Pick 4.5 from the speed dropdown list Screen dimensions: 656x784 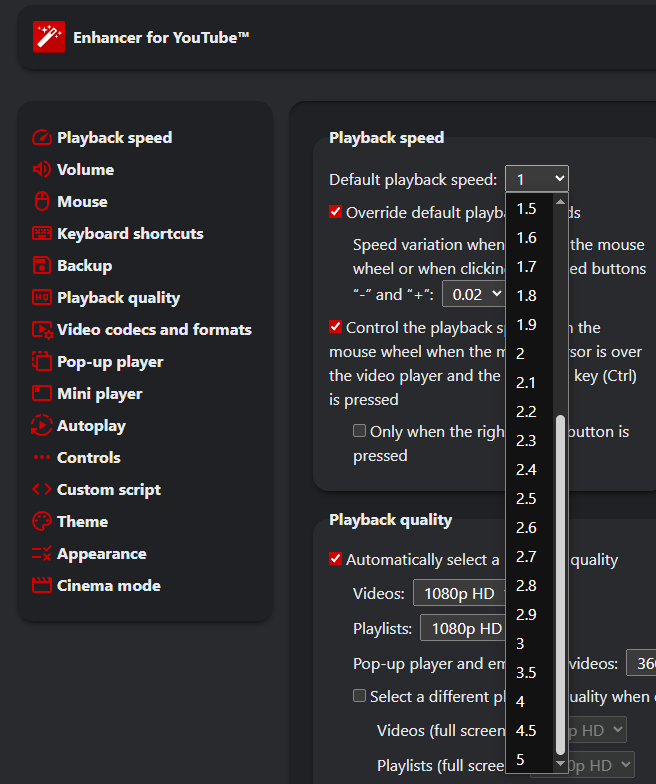[x=529, y=730]
